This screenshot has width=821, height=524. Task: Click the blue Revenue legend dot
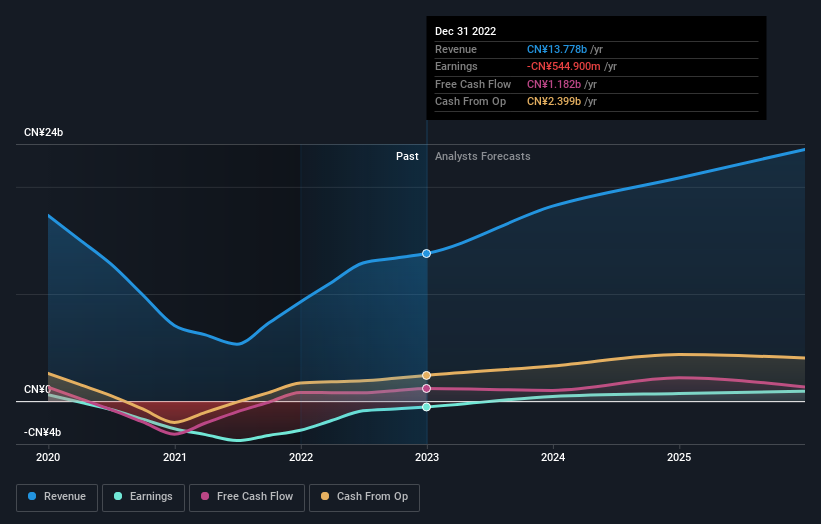pos(32,496)
